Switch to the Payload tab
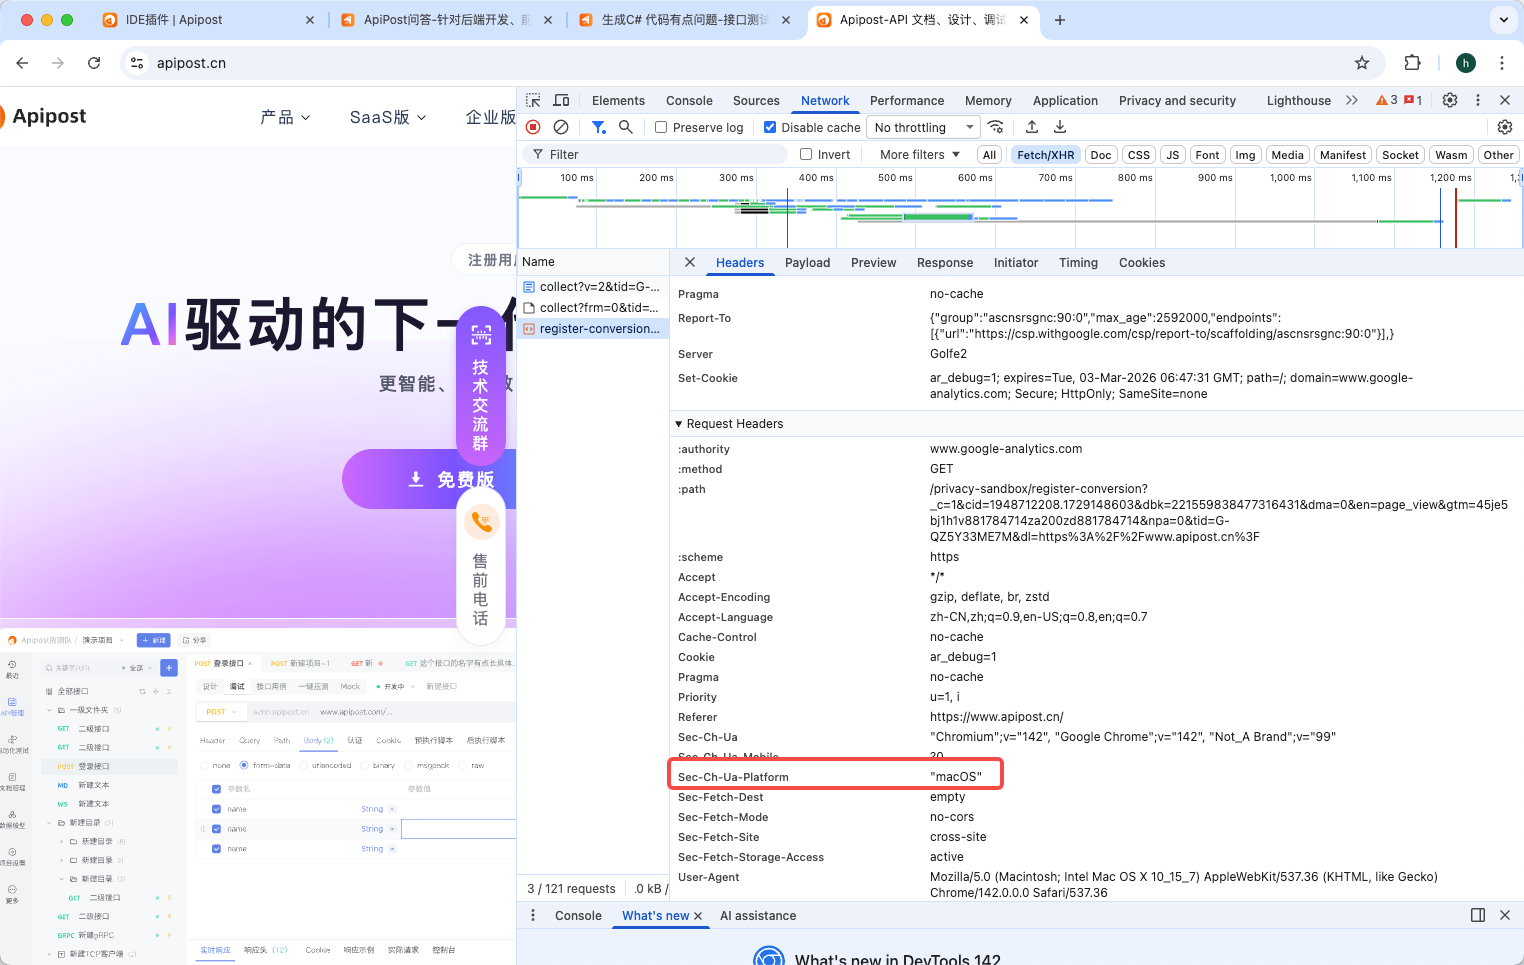The height and width of the screenshot is (965, 1524). pyautogui.click(x=807, y=263)
